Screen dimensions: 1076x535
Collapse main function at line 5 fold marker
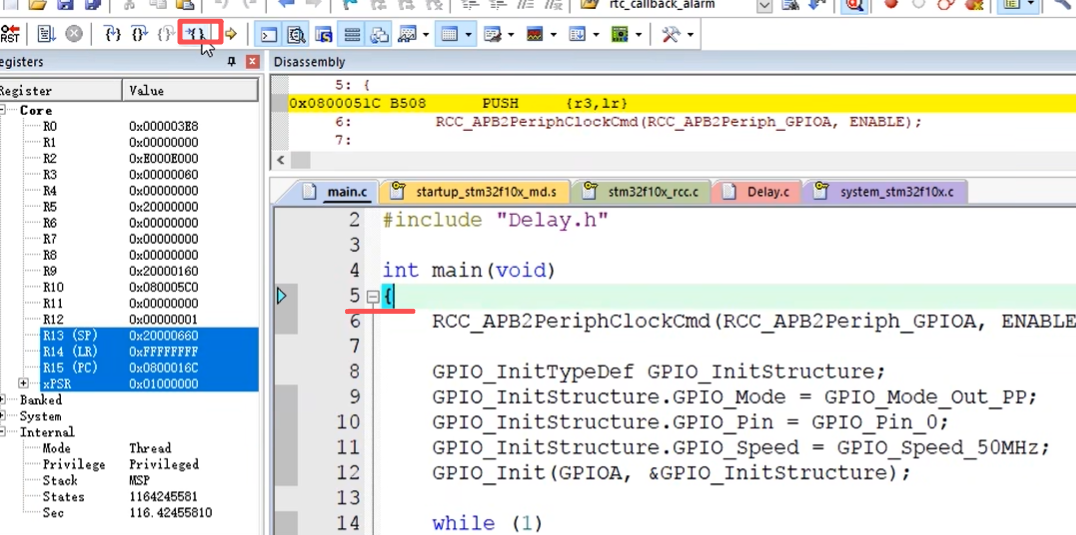pos(373,297)
